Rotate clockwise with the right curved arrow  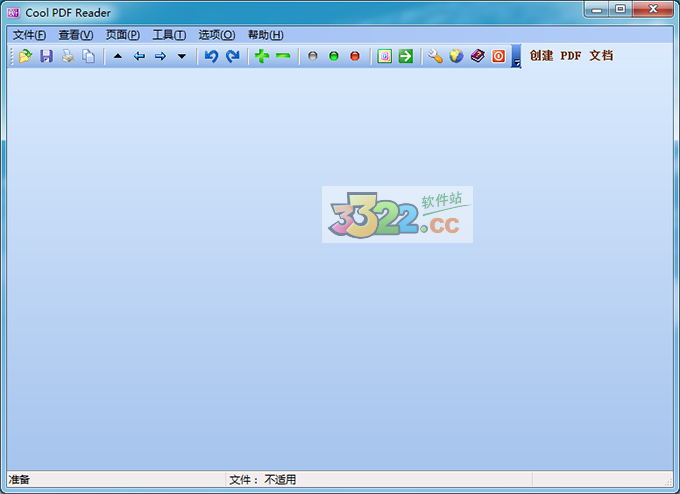coord(233,56)
